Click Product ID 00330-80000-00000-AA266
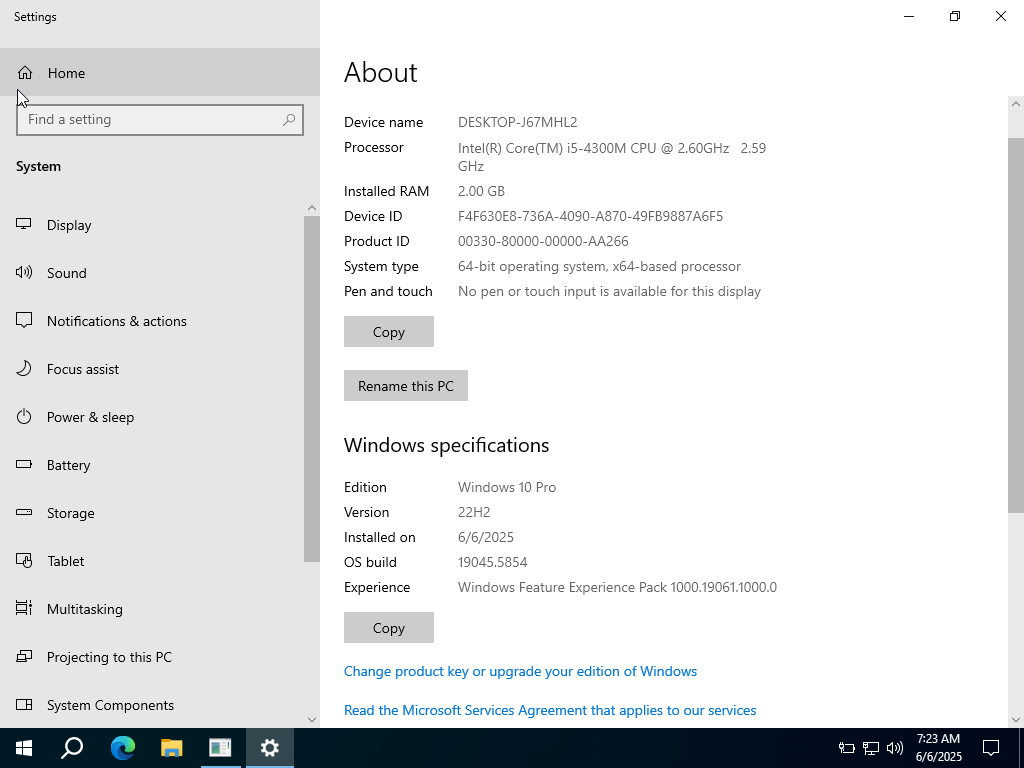Image resolution: width=1024 pixels, height=768 pixels. click(543, 241)
